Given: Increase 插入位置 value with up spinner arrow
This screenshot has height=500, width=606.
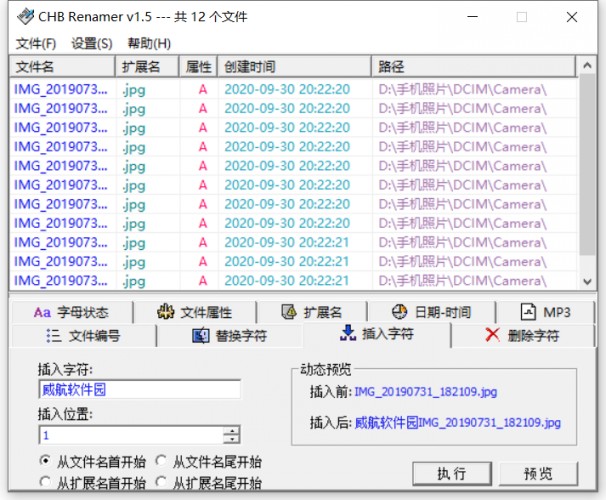Looking at the screenshot, I should (x=232, y=430).
